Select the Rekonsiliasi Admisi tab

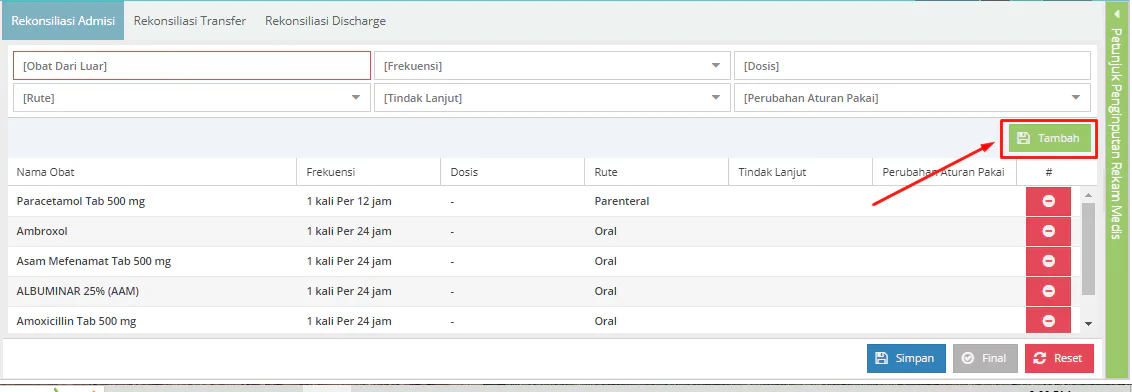tap(63, 21)
